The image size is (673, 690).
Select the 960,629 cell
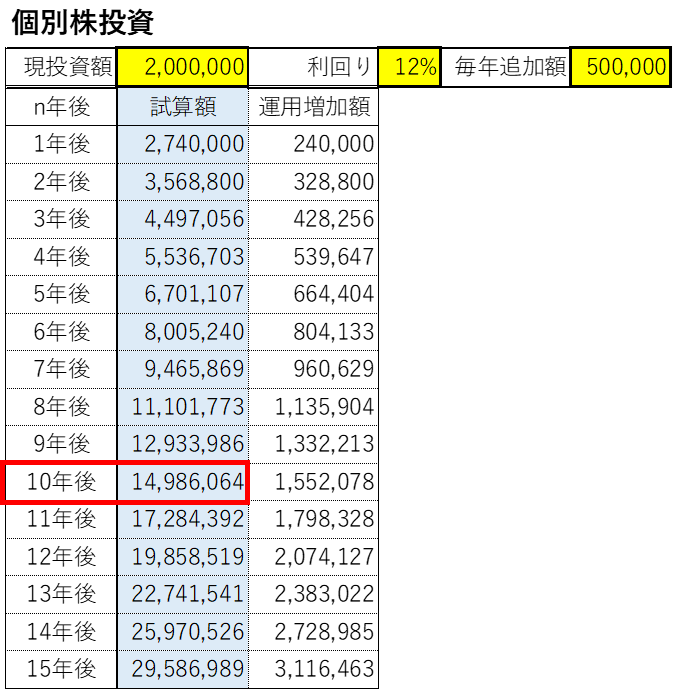coord(313,369)
